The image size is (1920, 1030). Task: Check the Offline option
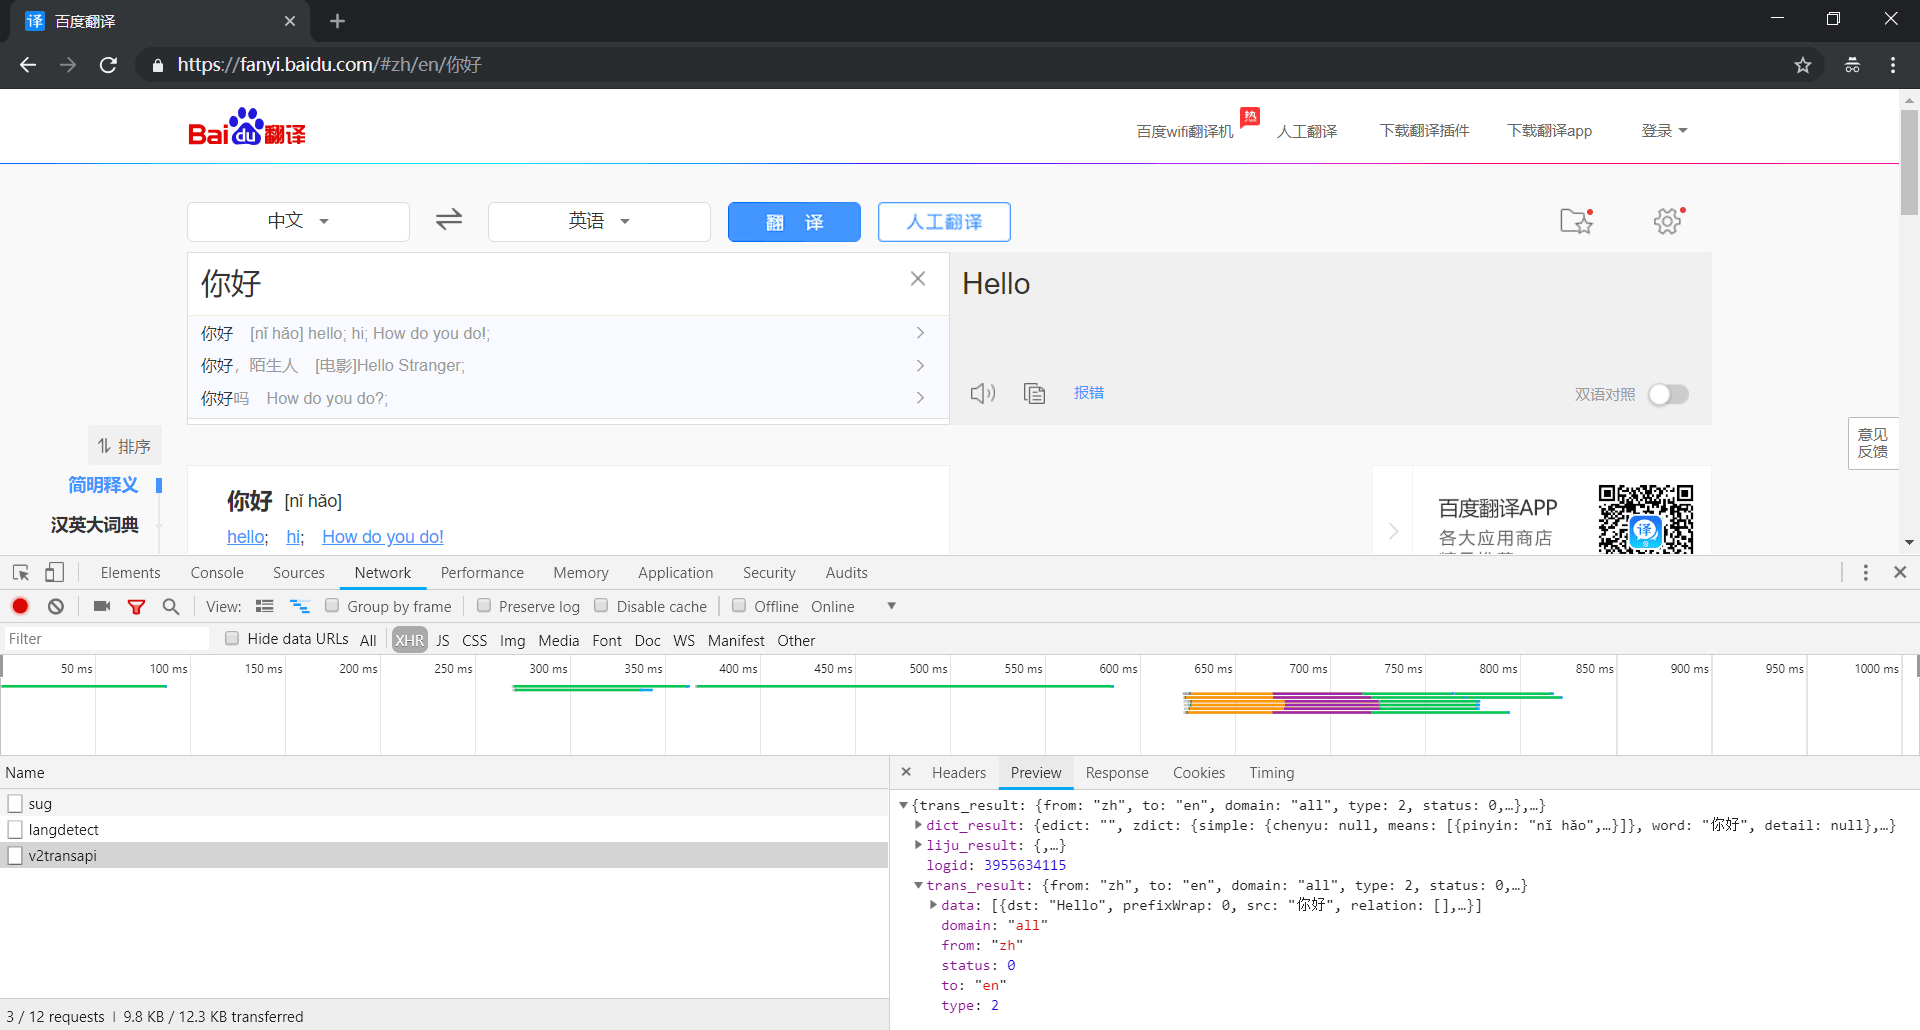click(739, 606)
